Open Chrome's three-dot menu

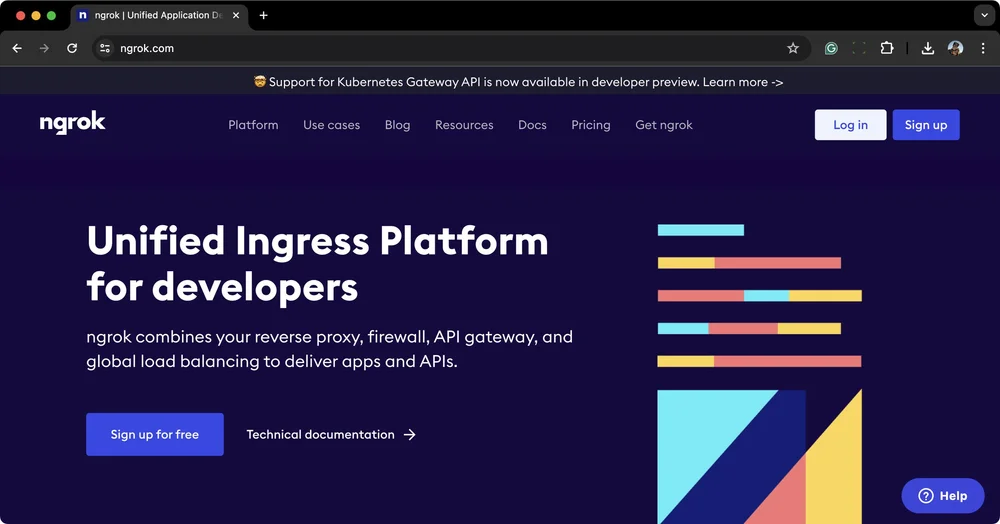(983, 48)
